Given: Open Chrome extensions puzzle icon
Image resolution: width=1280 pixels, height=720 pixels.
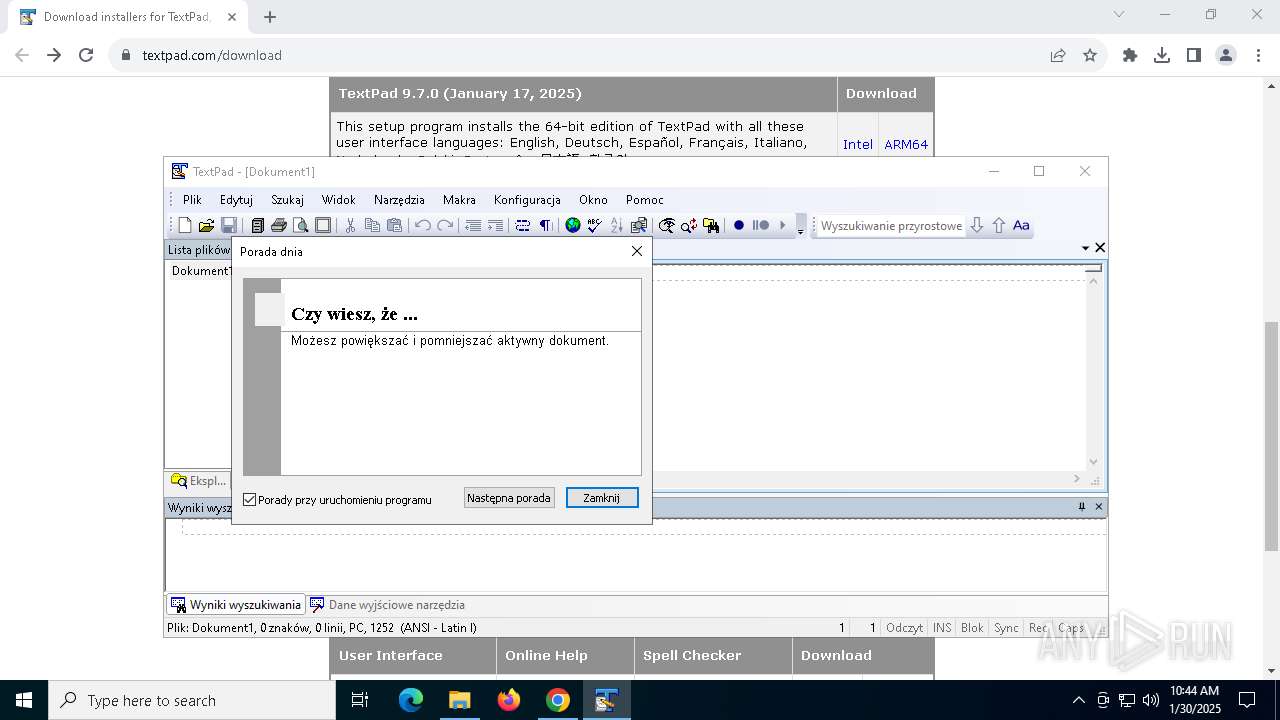Looking at the screenshot, I should click(x=1130, y=55).
